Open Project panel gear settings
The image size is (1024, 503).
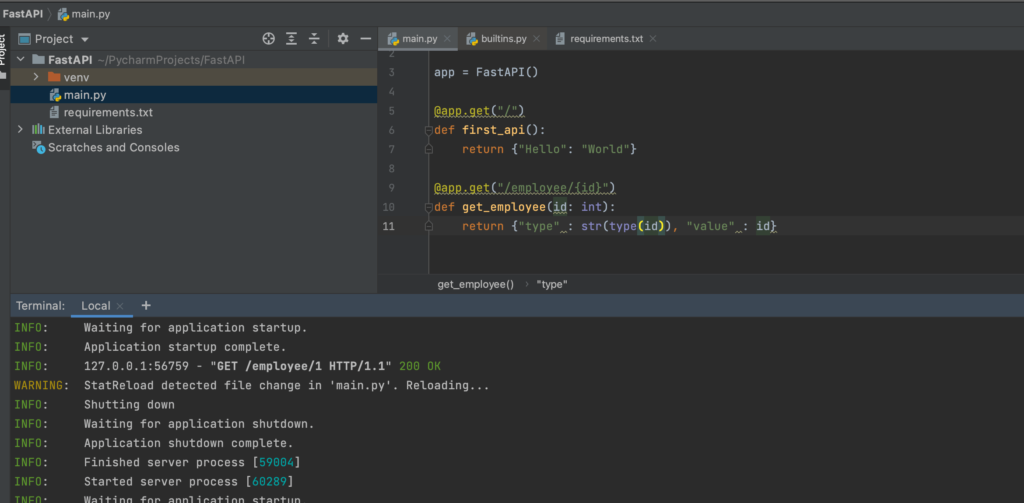[343, 39]
